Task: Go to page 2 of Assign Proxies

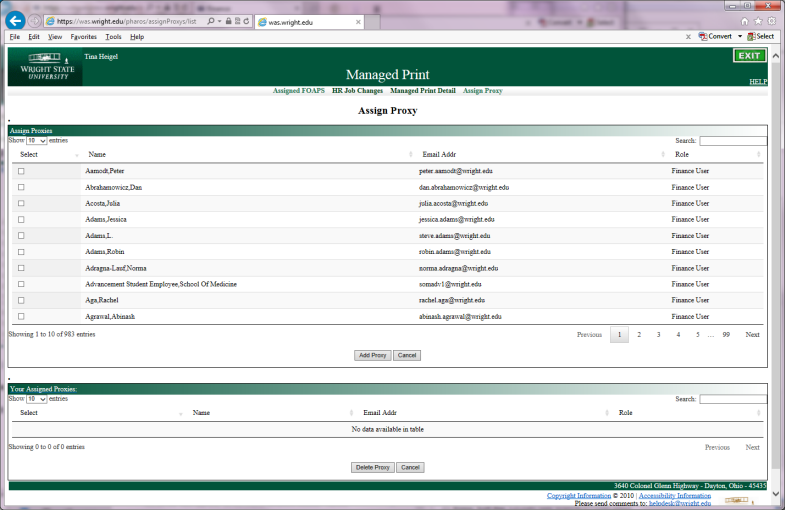Action: point(639,334)
